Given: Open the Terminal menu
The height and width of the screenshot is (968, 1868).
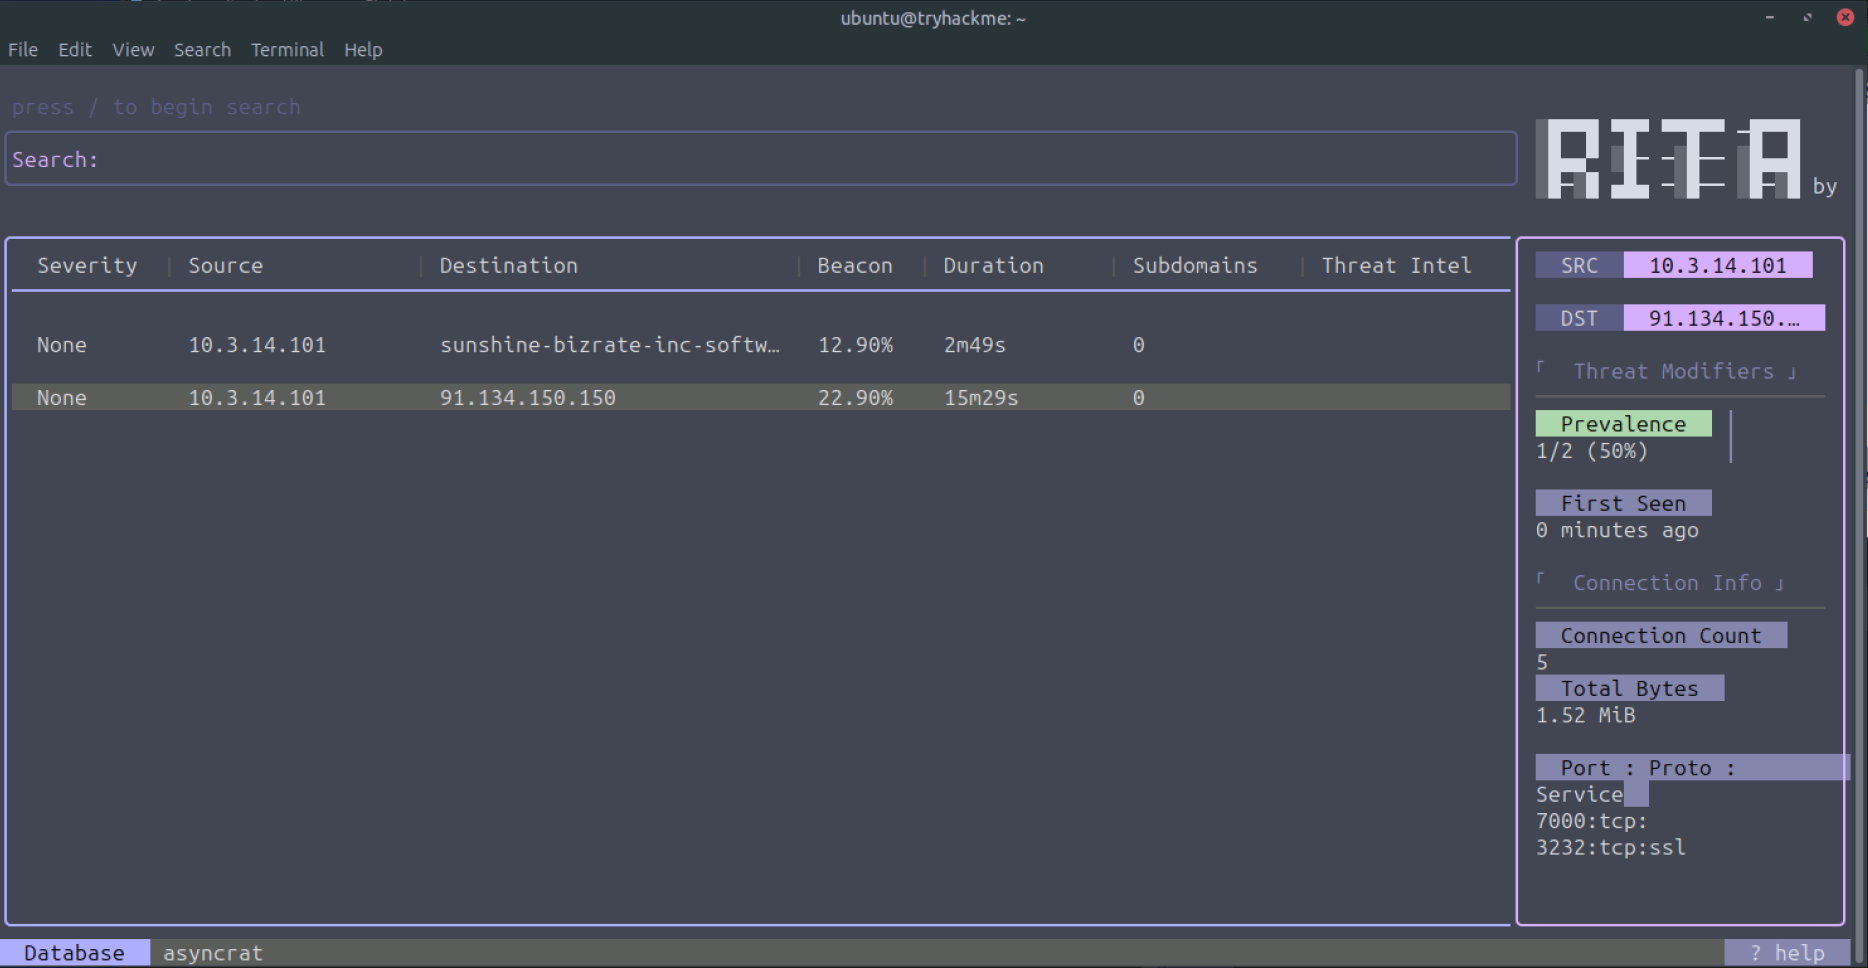Looking at the screenshot, I should (x=287, y=50).
